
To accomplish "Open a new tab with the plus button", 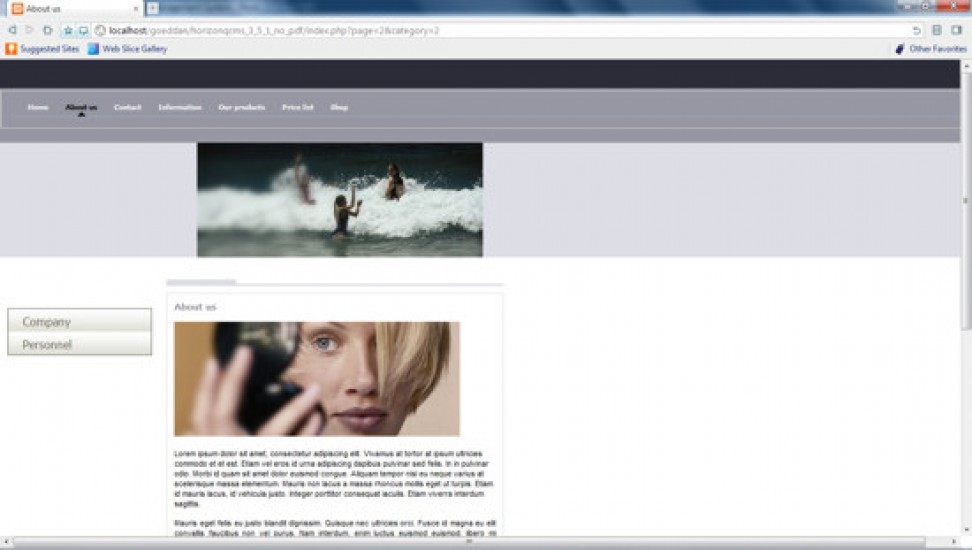I will (x=152, y=8).
